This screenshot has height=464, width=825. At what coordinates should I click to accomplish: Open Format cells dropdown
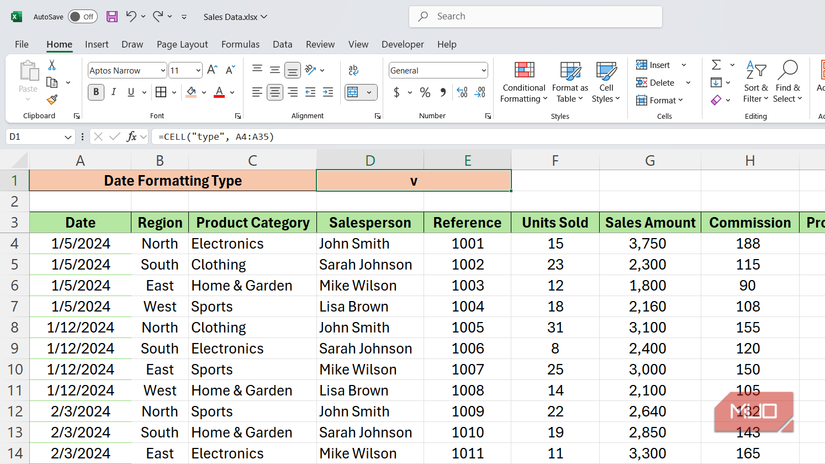click(x=659, y=100)
